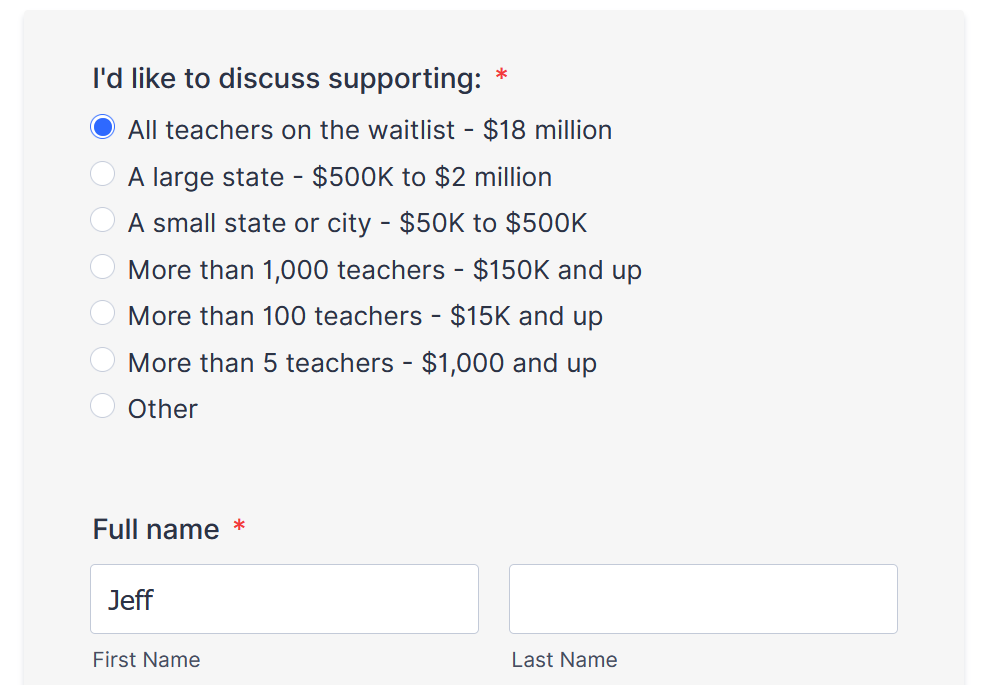Click the "$18 million" option label text
The width and height of the screenshot is (983, 685).
coord(547,130)
